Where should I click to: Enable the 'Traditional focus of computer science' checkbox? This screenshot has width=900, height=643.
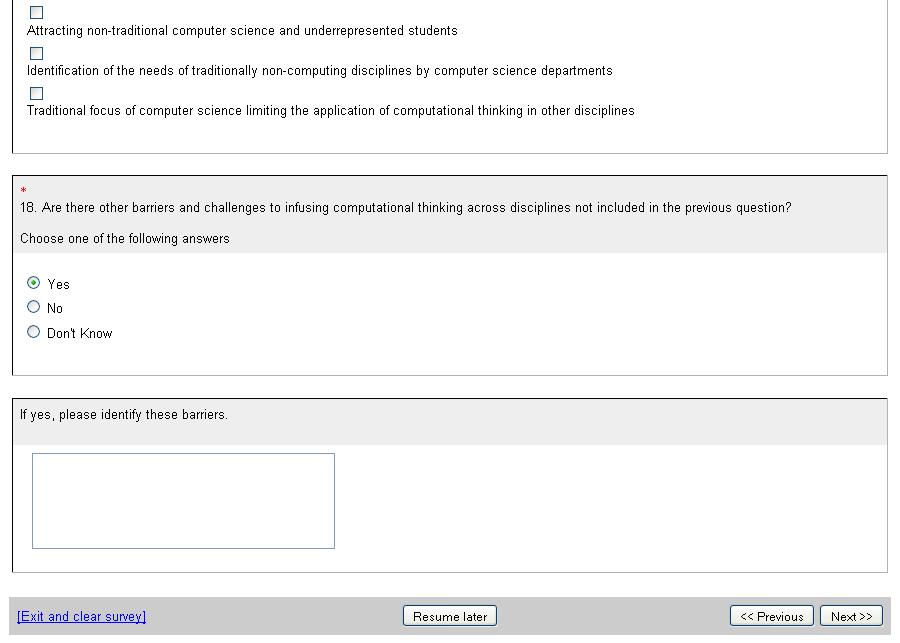pyautogui.click(x=37, y=93)
